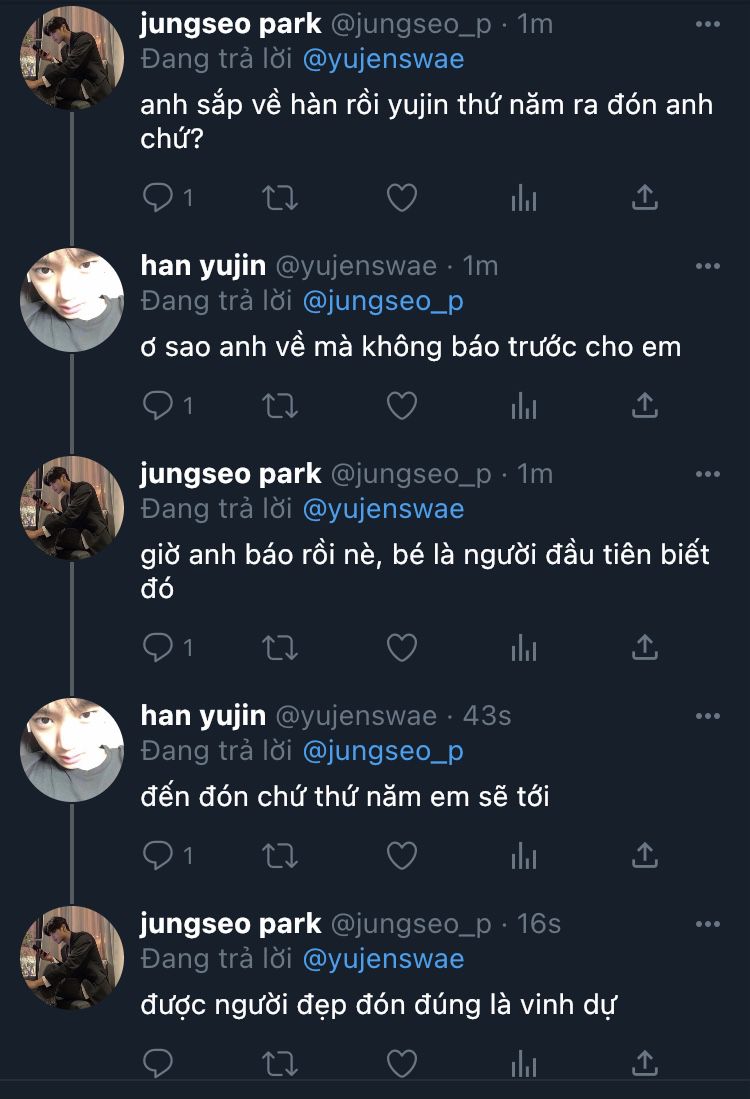Viewport: 750px width, 1099px height.
Task: Open more options on "ơ sao anh về" tweet
Action: [x=707, y=266]
